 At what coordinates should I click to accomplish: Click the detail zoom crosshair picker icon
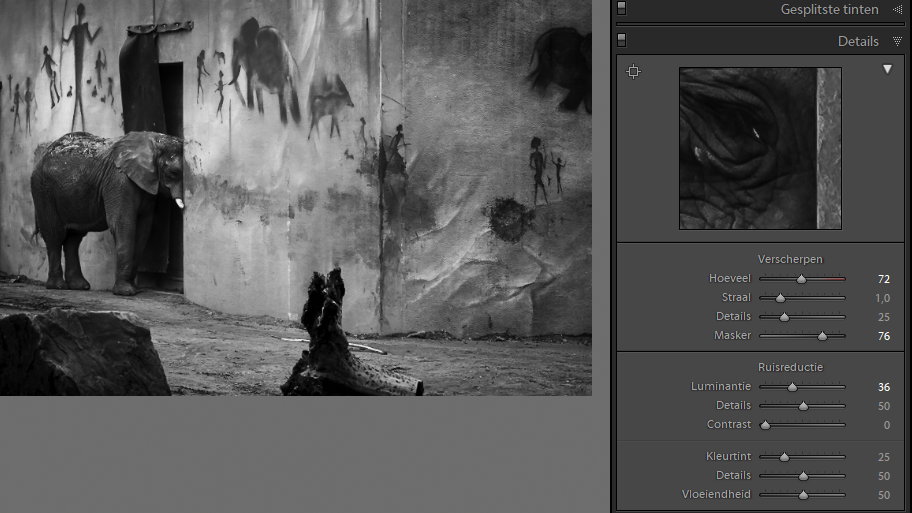pyautogui.click(x=633, y=71)
